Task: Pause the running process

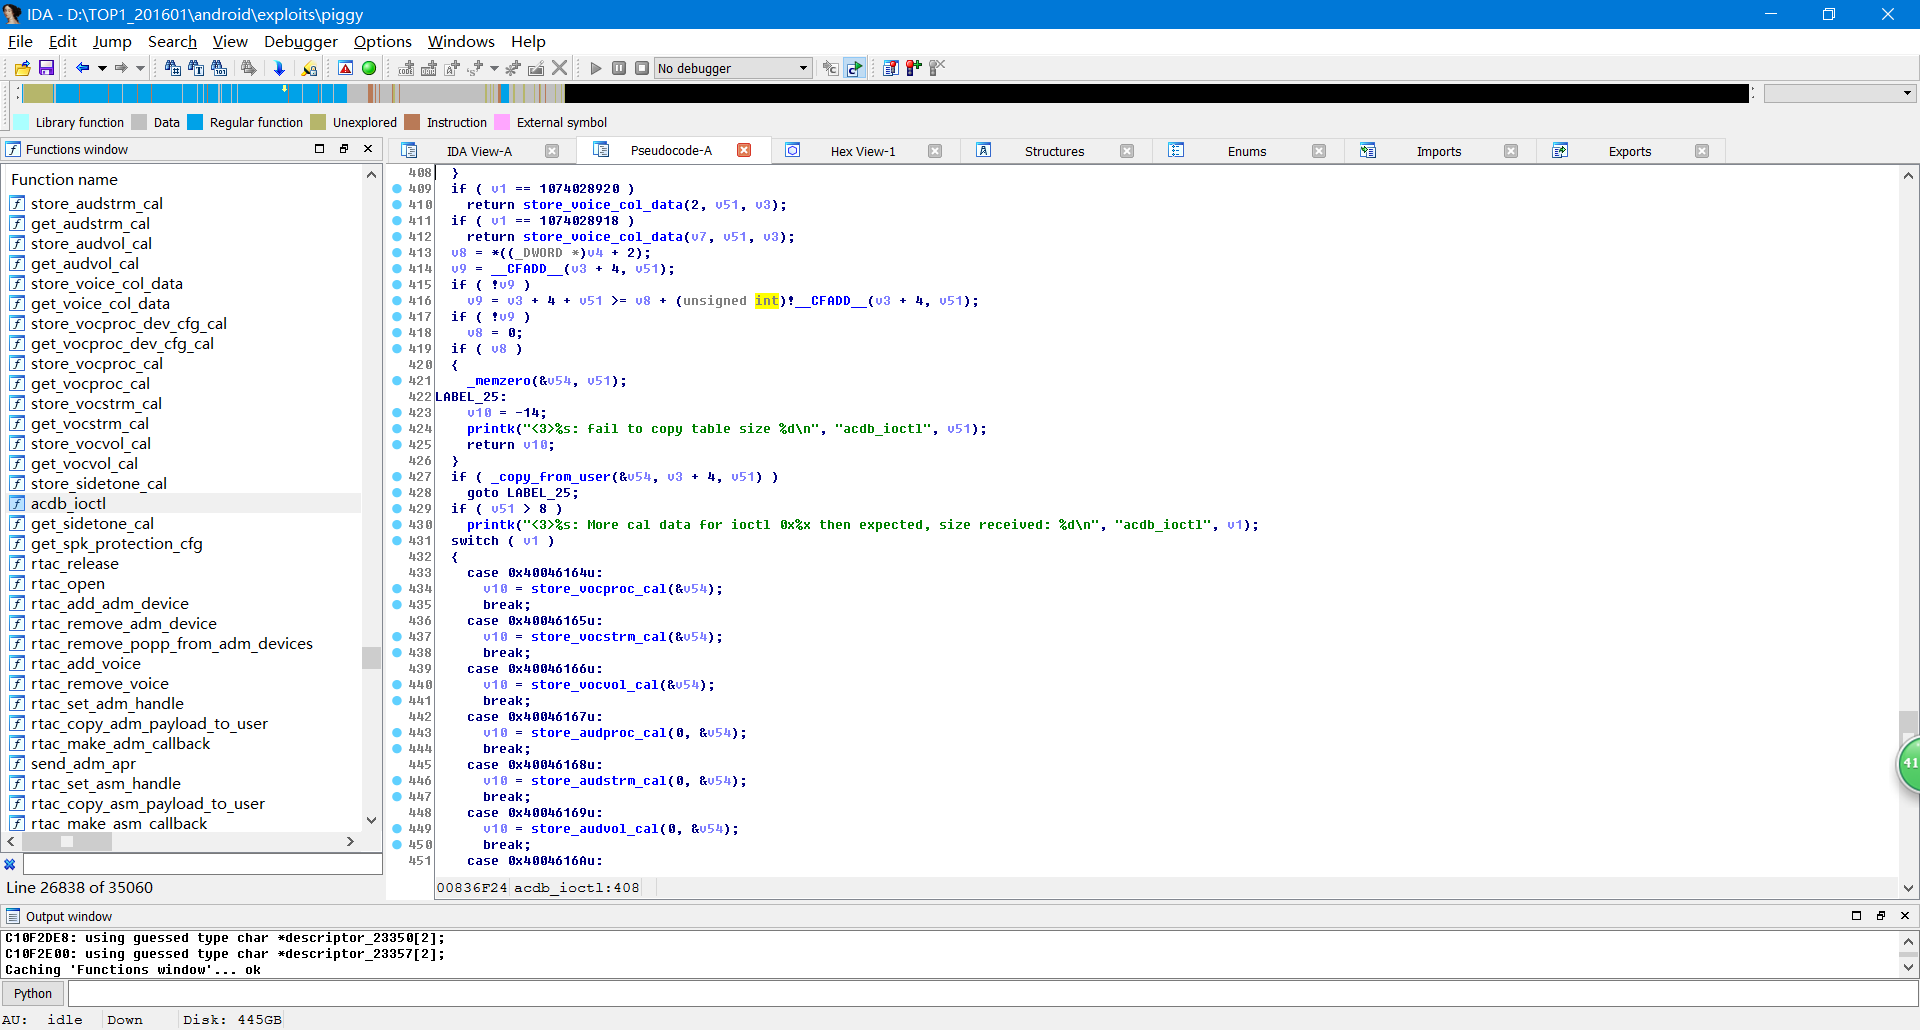Action: [619, 68]
